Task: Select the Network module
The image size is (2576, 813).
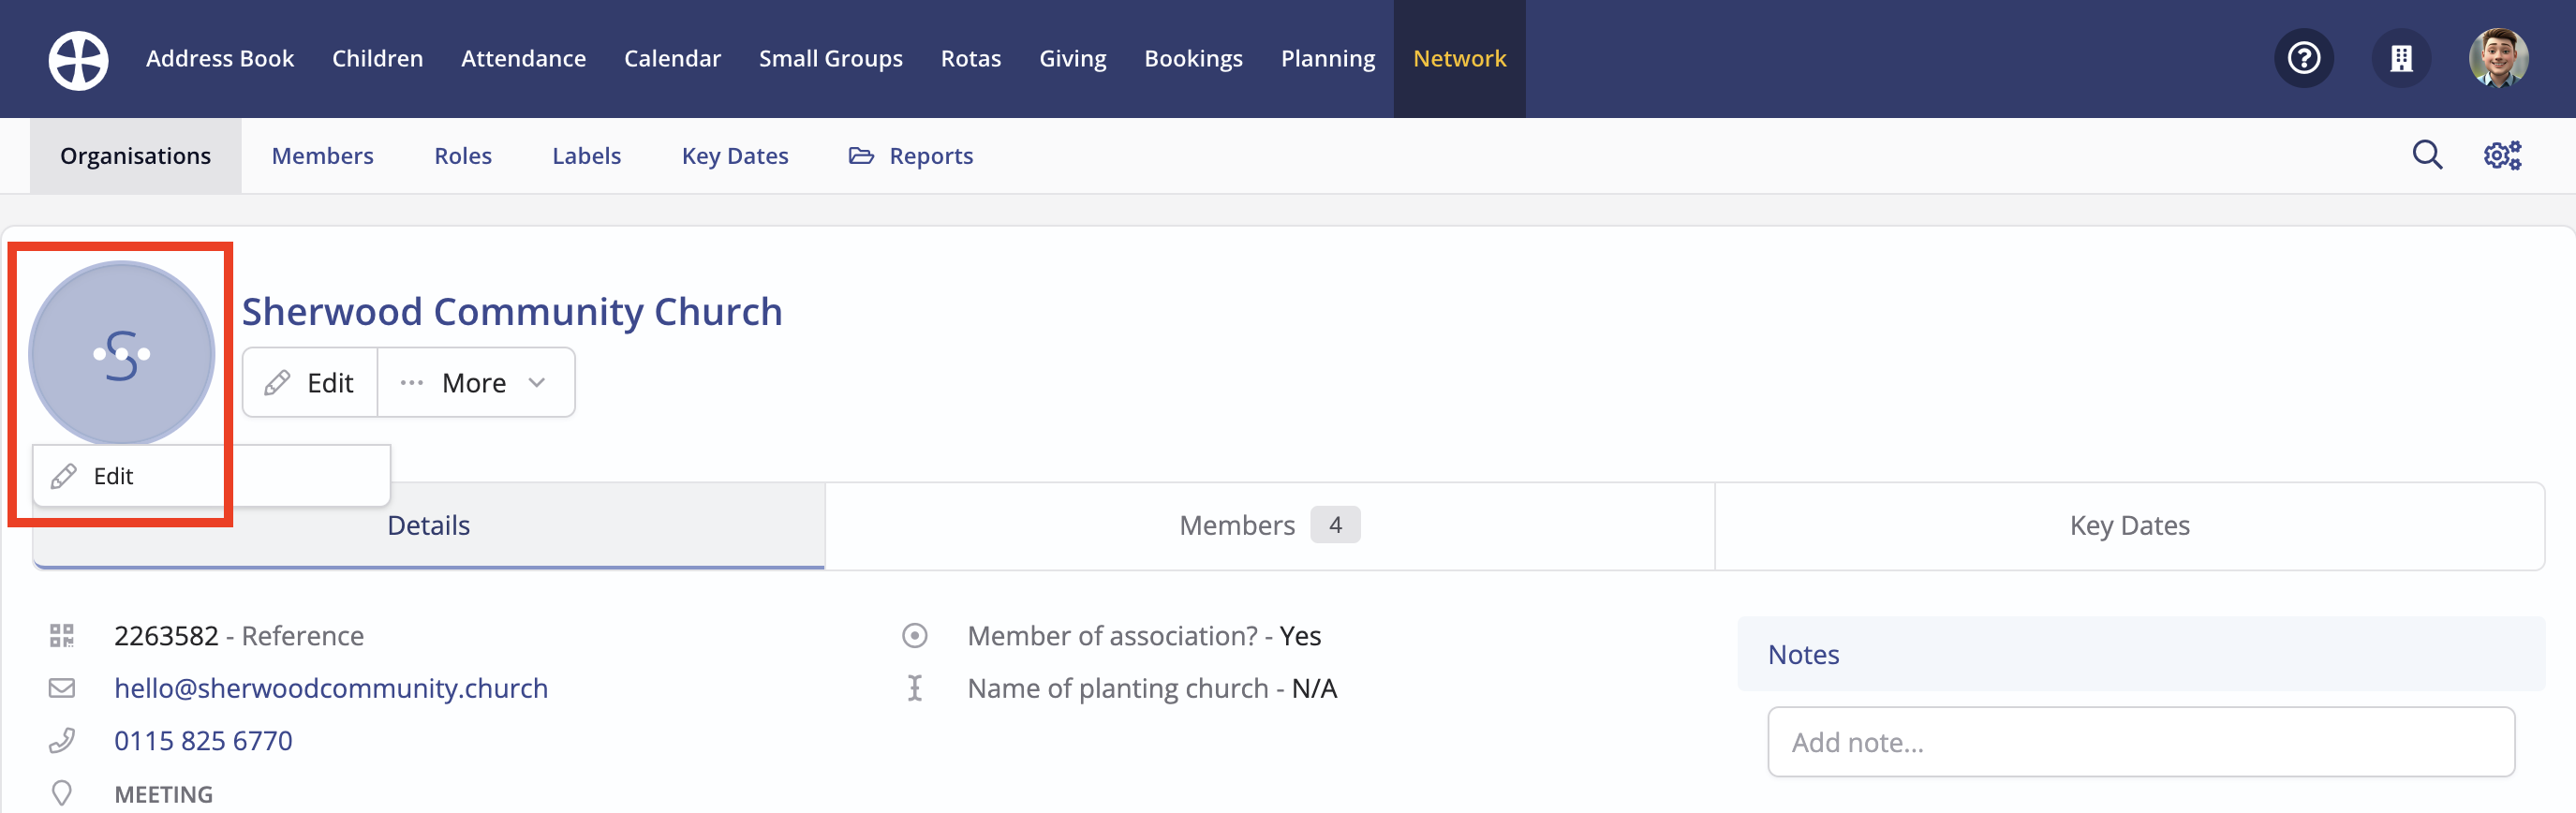Action: (x=1459, y=58)
